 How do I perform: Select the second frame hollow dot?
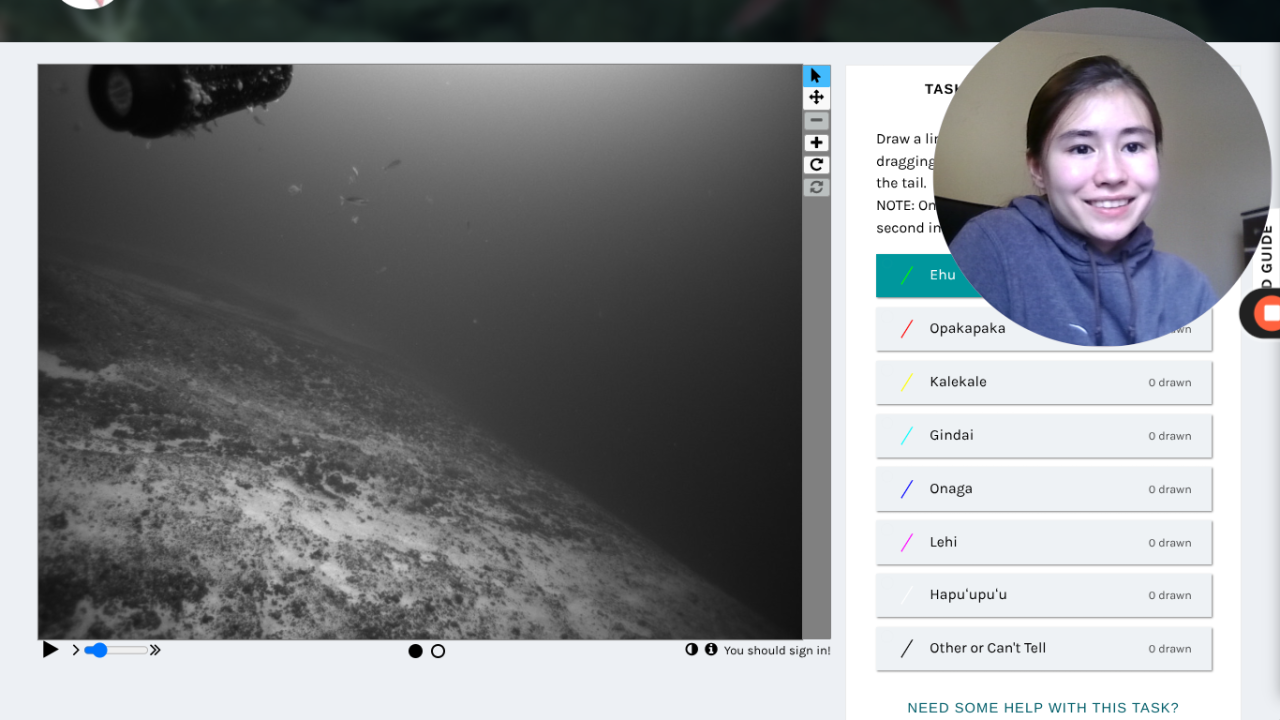click(438, 651)
